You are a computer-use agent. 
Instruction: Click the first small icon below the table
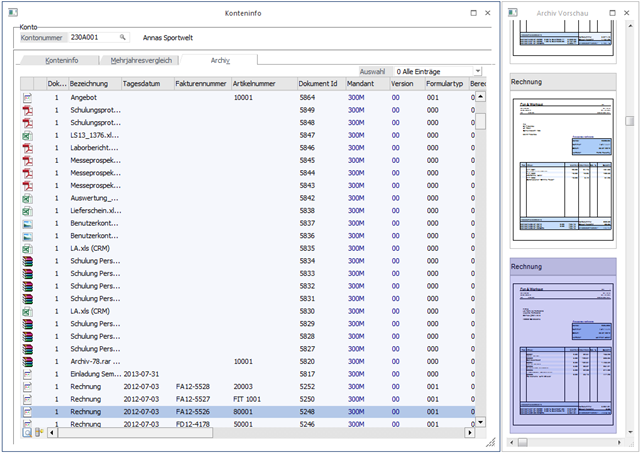[27, 433]
